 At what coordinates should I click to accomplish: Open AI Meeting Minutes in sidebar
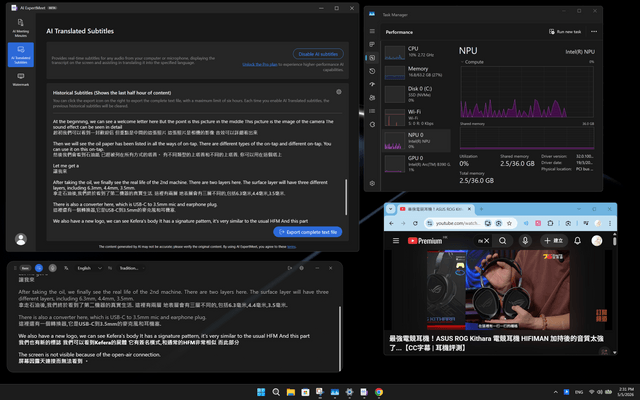pos(21,28)
